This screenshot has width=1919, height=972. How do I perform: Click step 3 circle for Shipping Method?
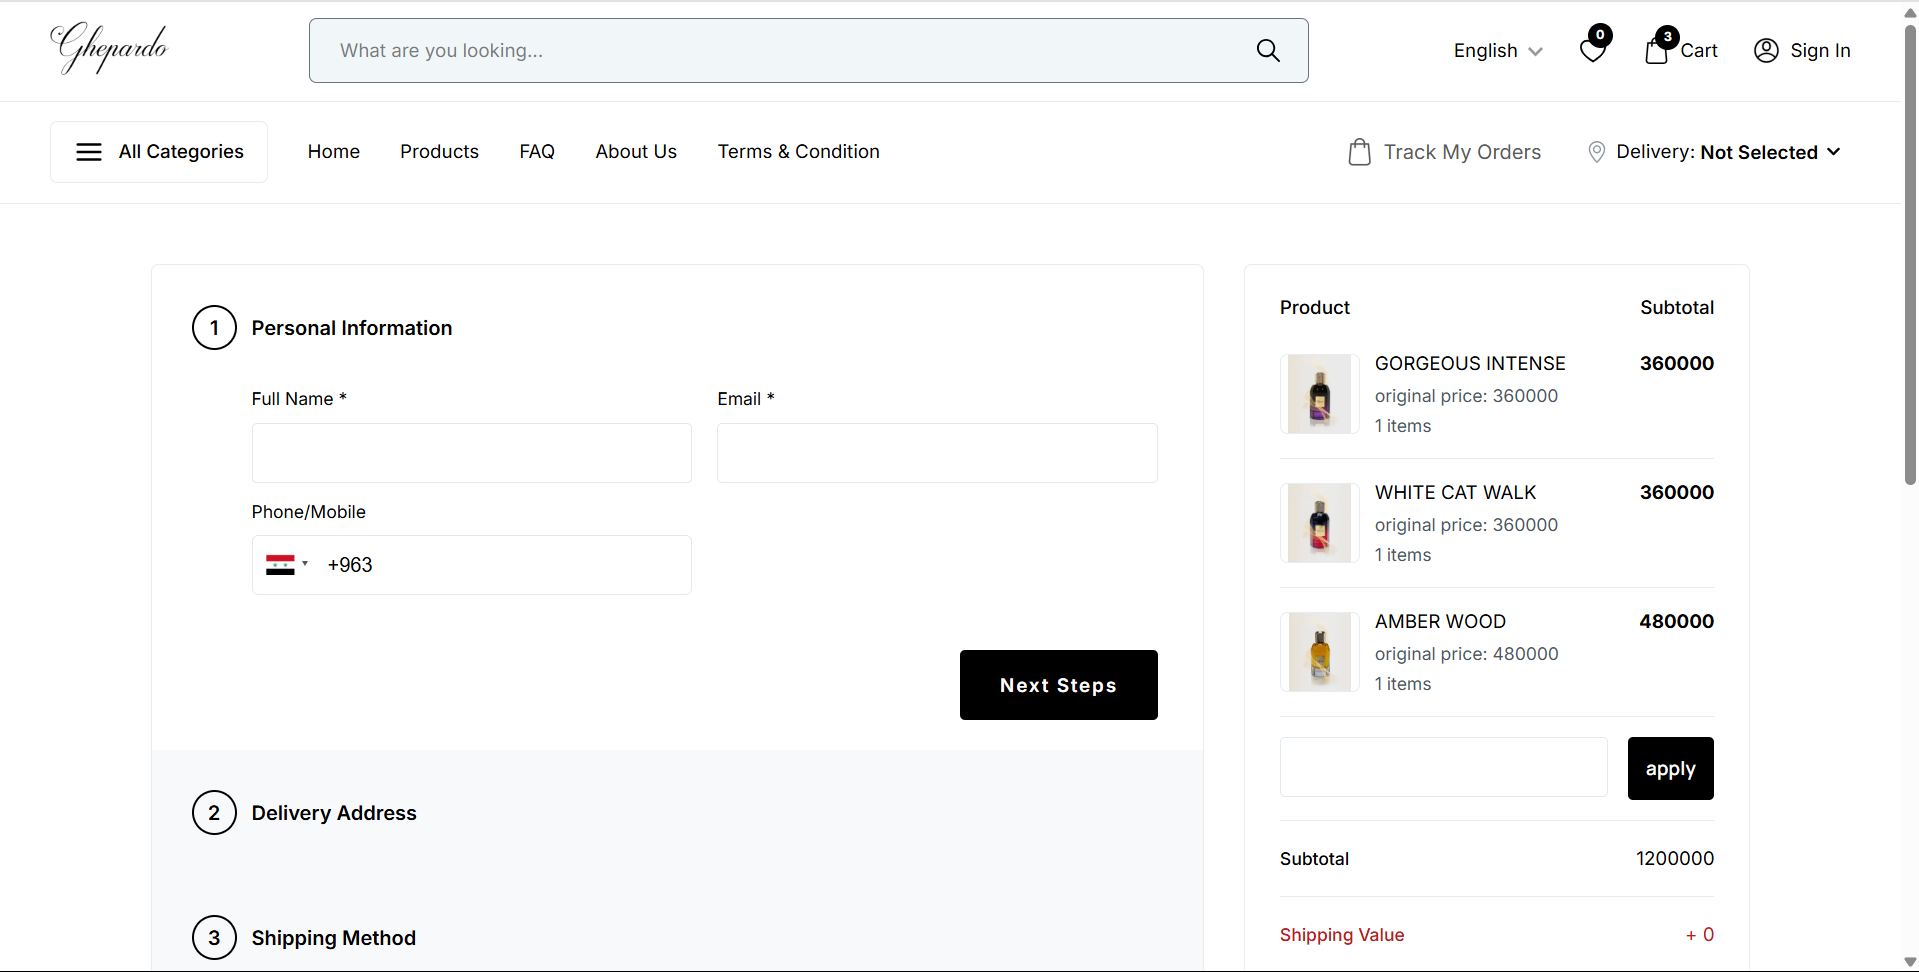[x=214, y=938]
